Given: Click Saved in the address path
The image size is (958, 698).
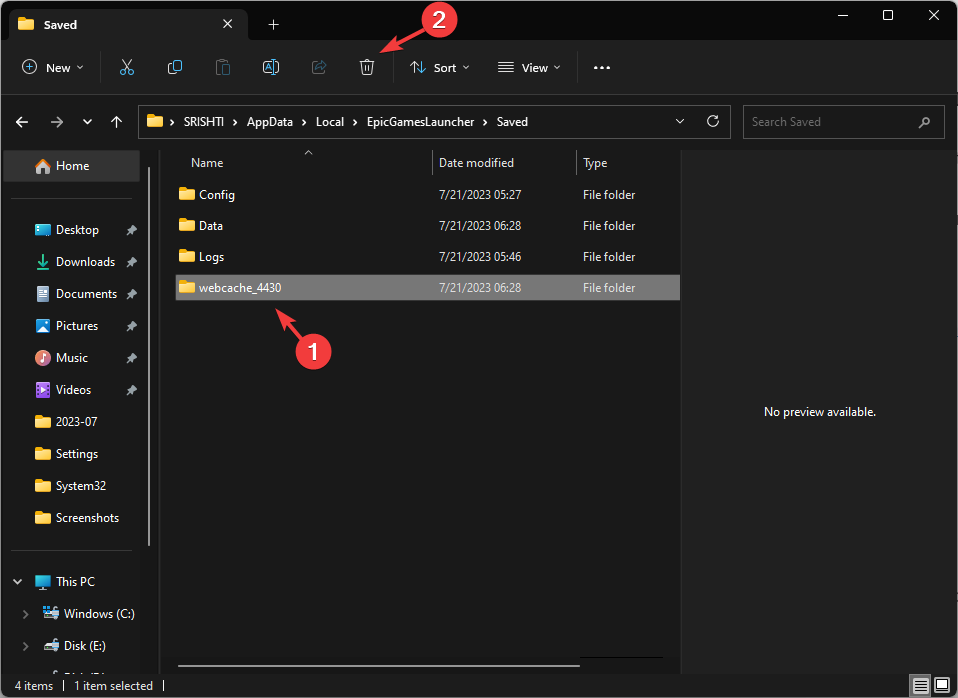Looking at the screenshot, I should (x=512, y=122).
